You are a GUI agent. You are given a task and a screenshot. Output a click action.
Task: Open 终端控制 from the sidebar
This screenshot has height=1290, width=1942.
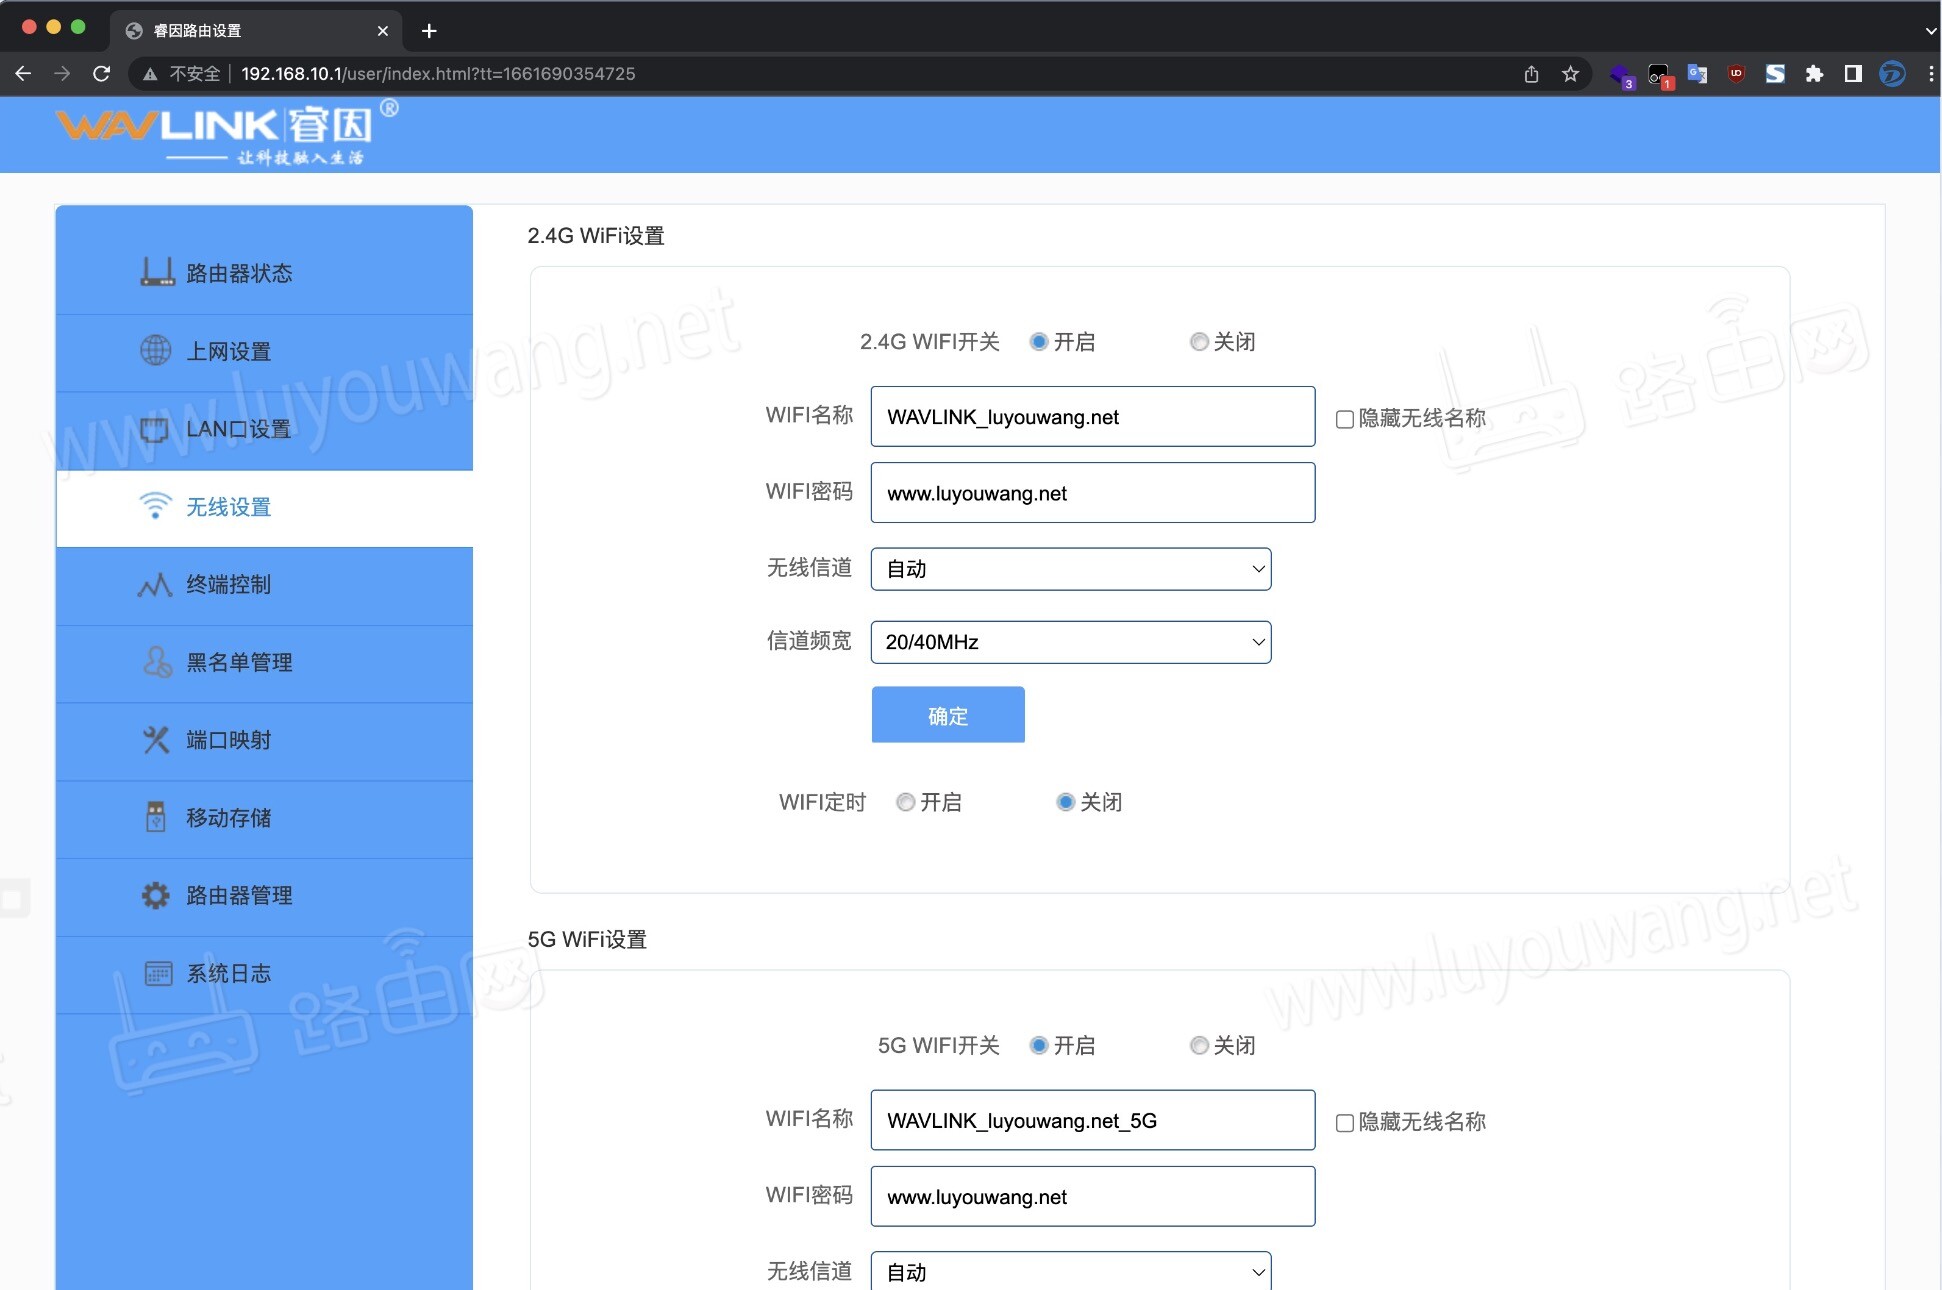227,585
